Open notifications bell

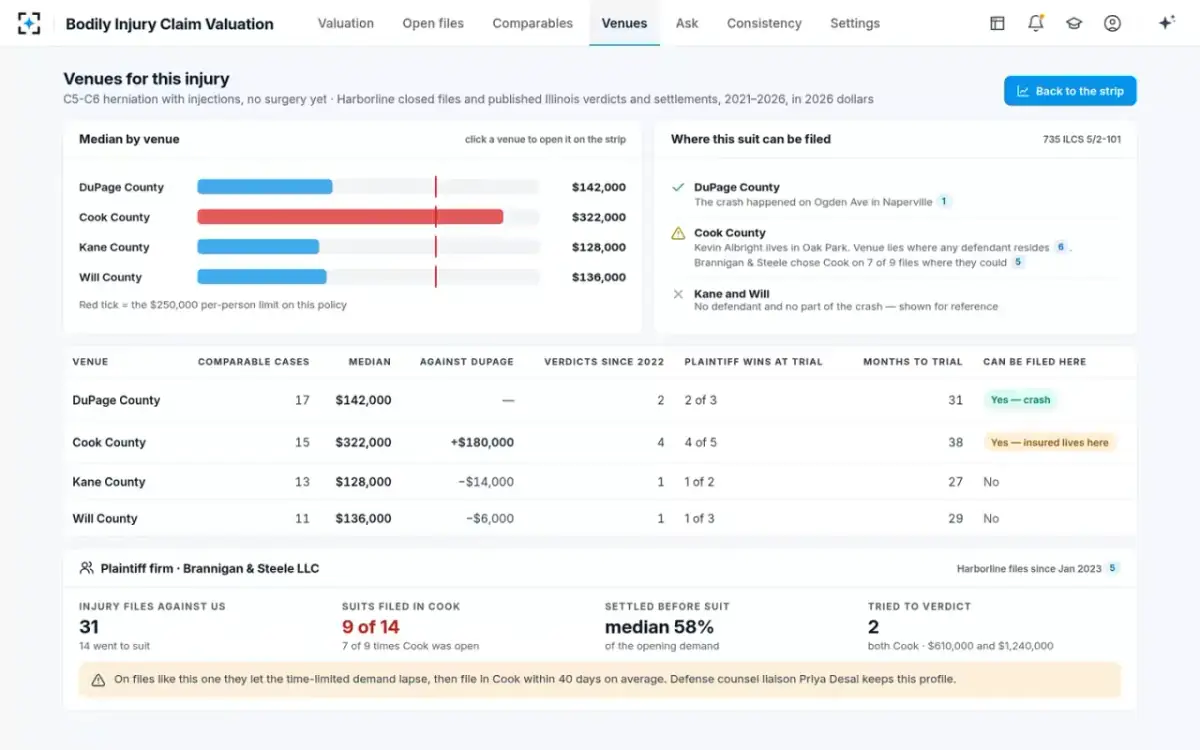1036,23
